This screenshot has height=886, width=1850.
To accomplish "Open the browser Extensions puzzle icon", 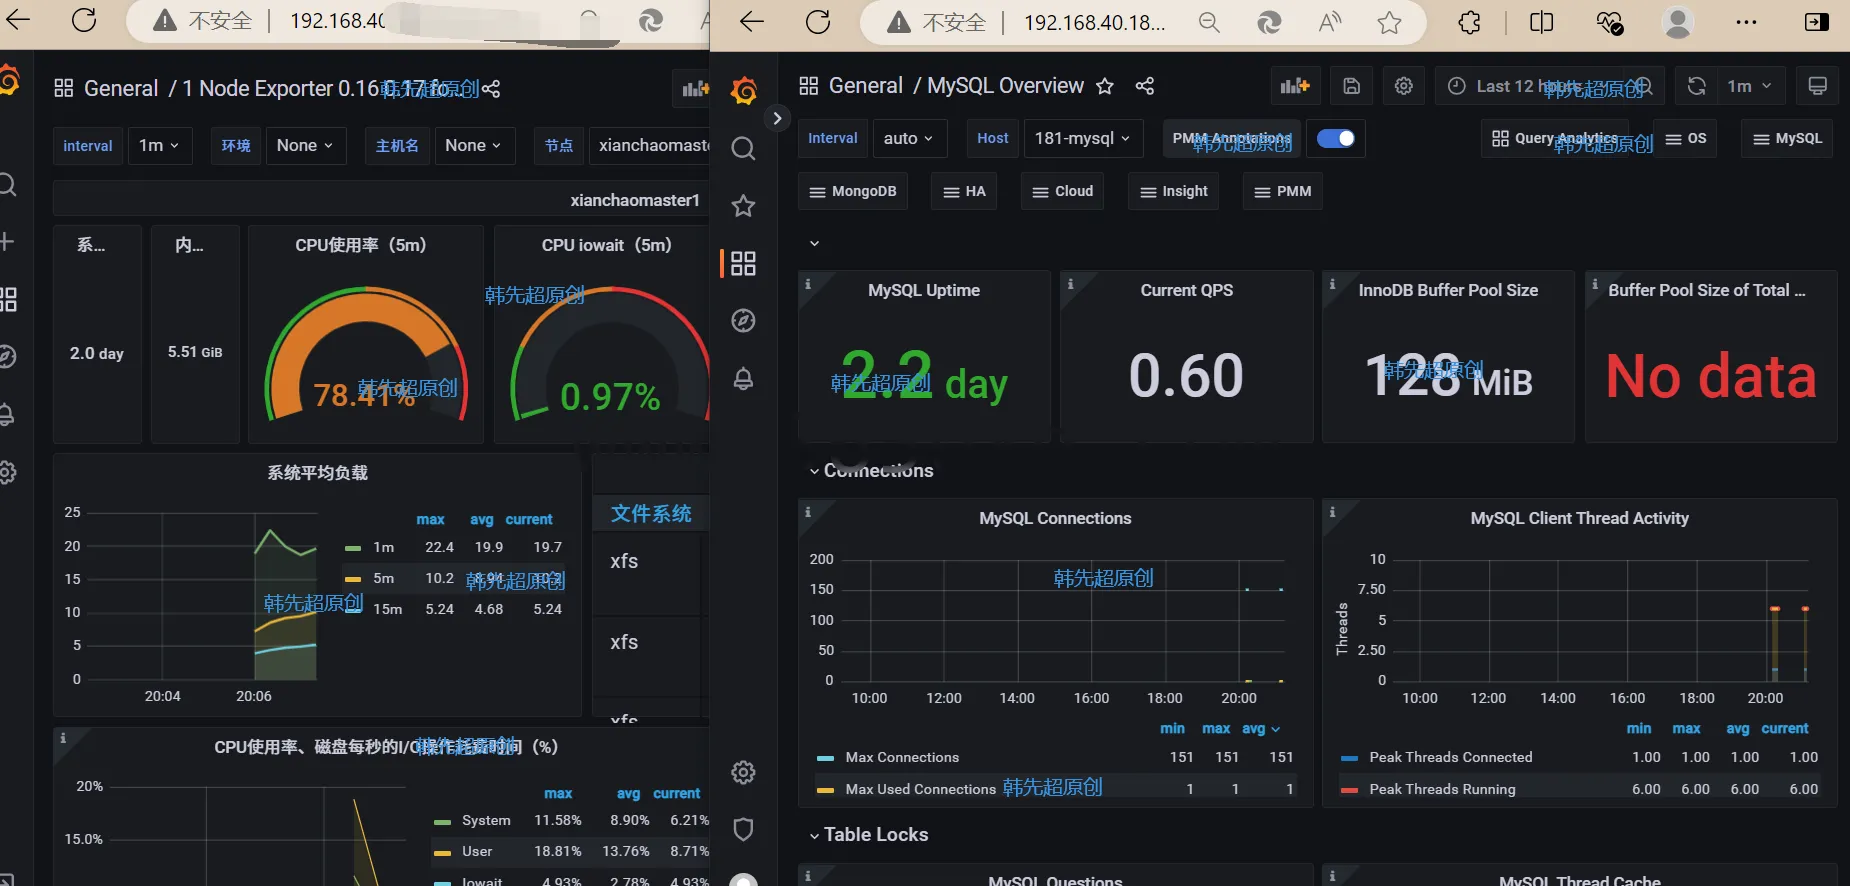I will [x=1470, y=22].
